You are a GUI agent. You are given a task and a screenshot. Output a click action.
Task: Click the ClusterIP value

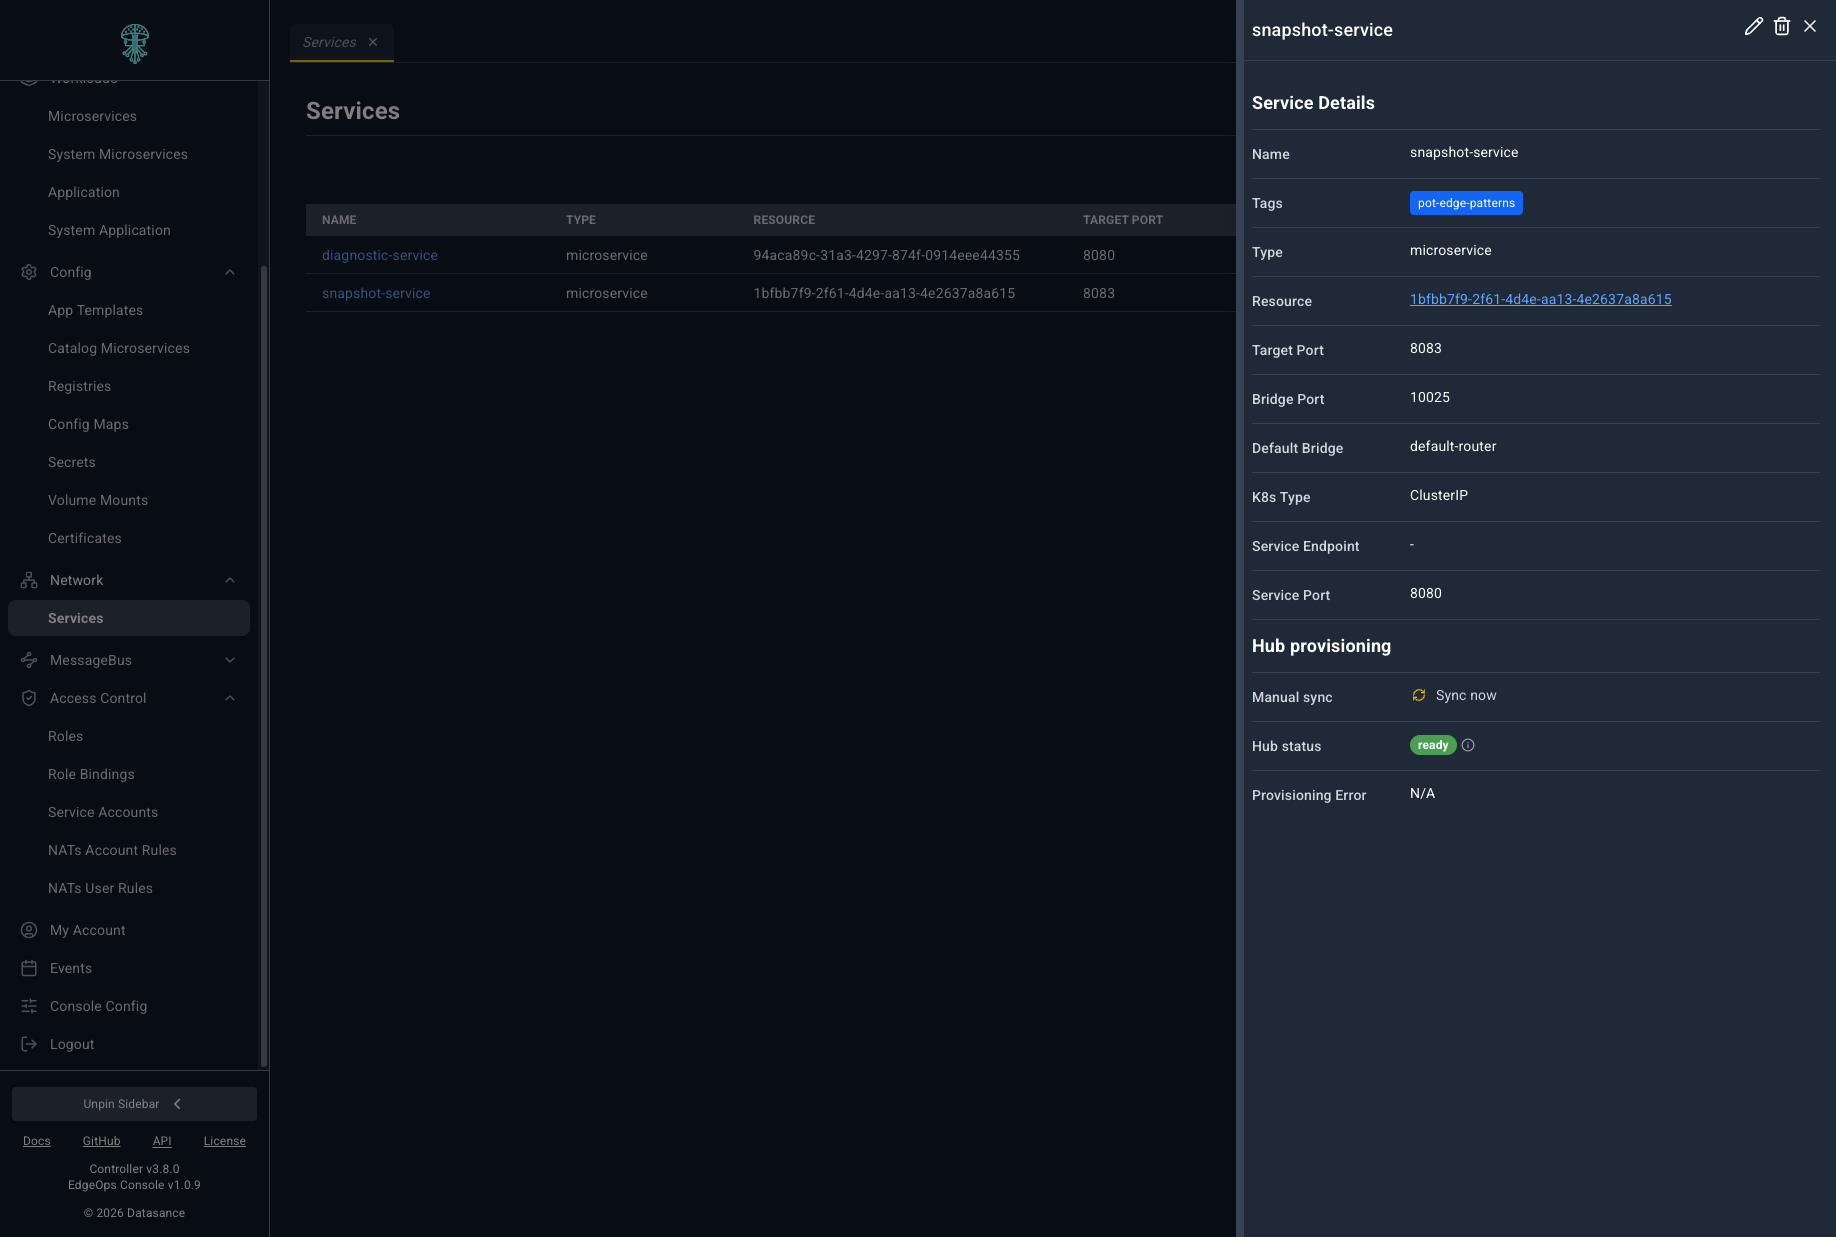[1439, 495]
